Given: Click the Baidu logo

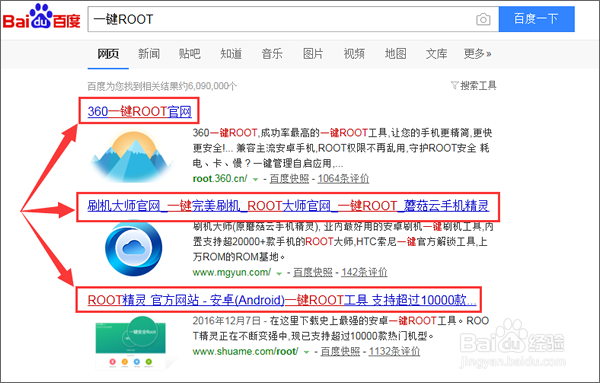Looking at the screenshot, I should pos(42,17).
